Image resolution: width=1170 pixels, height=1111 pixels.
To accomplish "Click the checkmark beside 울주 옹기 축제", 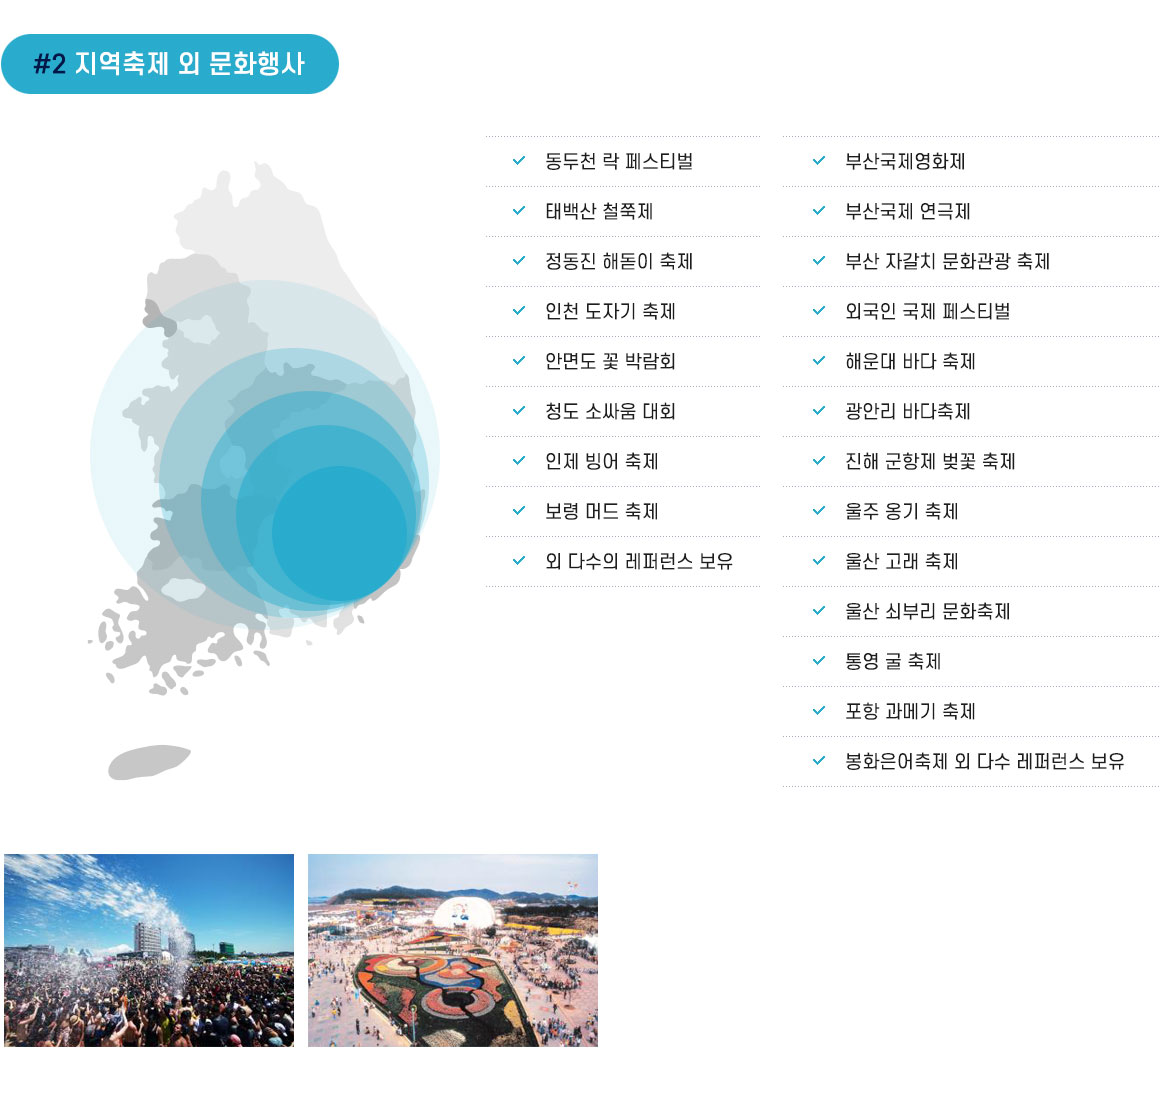I will 819,510.
